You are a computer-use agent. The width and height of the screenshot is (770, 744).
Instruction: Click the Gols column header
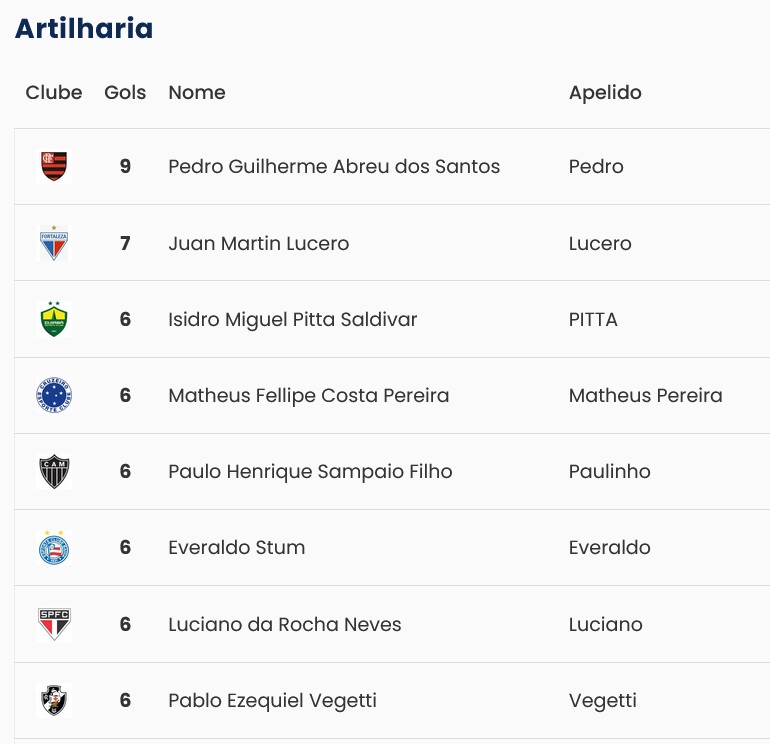pyautogui.click(x=125, y=92)
